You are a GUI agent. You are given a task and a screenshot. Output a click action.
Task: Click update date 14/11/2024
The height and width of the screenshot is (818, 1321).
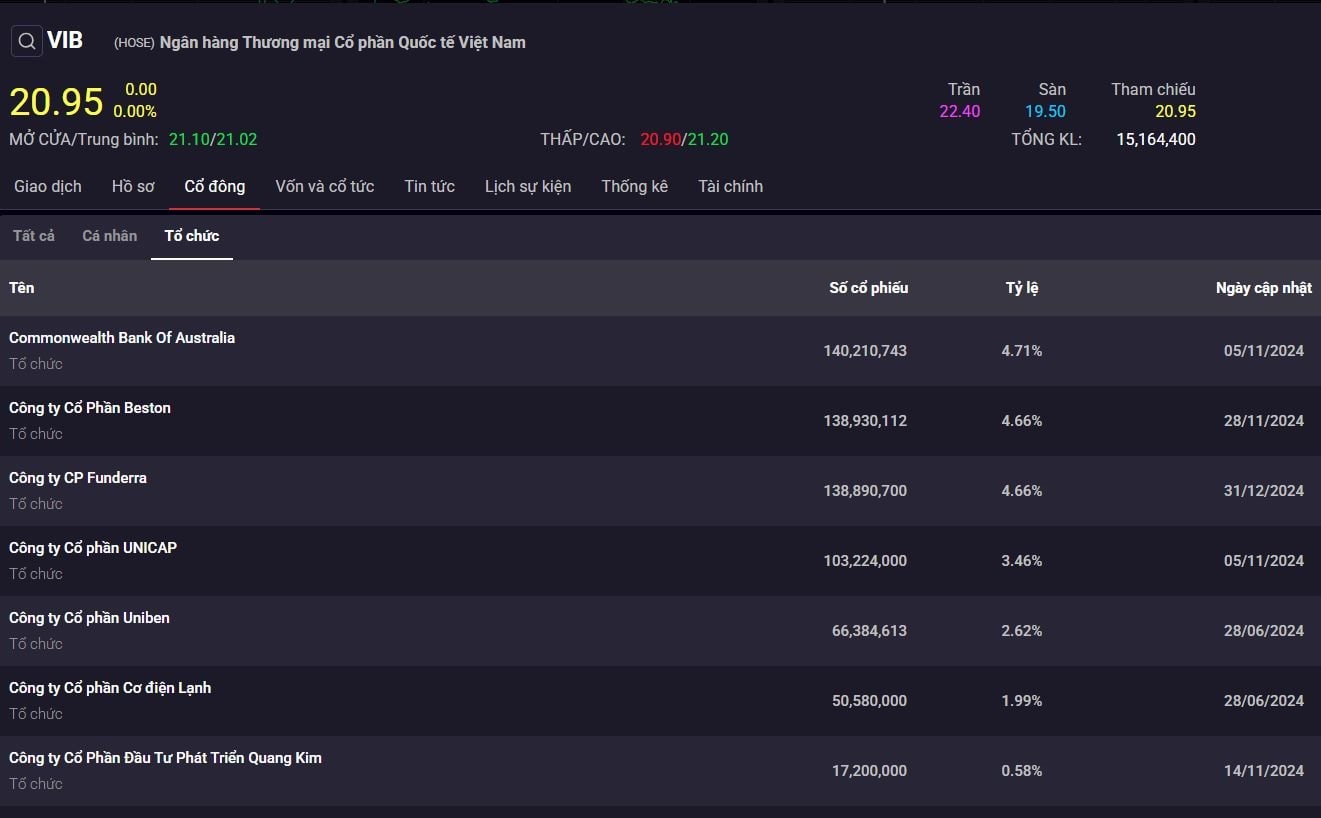(x=1264, y=771)
